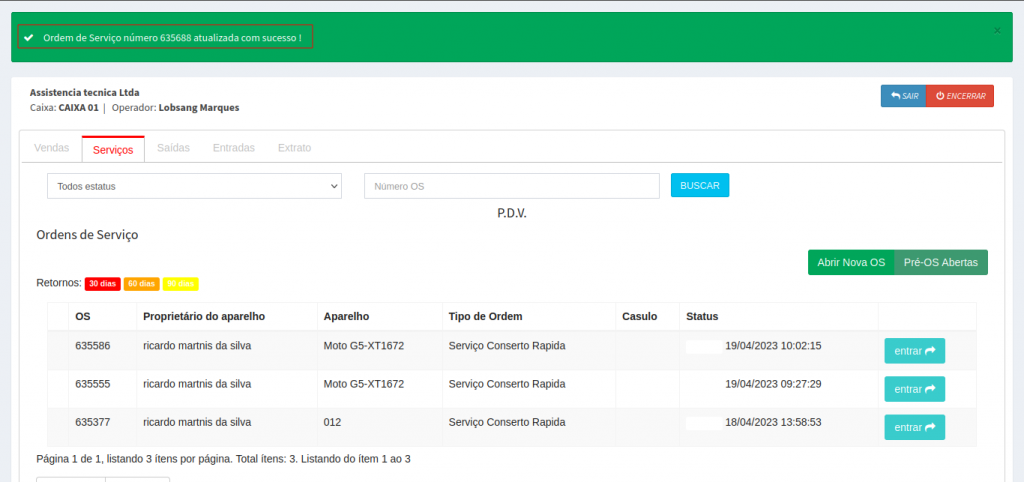The height and width of the screenshot is (482, 1024).
Task: Open the Extrato tab
Action: tap(294, 148)
